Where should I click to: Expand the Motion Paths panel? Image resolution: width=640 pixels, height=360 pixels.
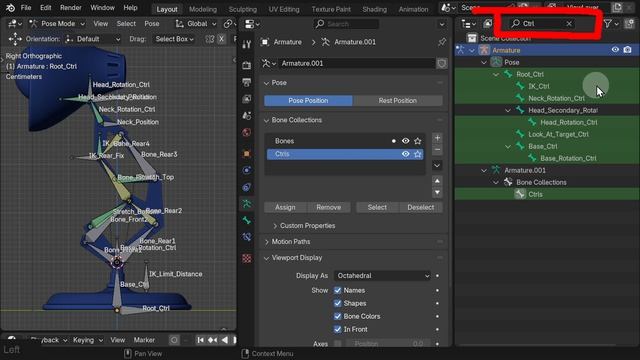[x=266, y=242]
